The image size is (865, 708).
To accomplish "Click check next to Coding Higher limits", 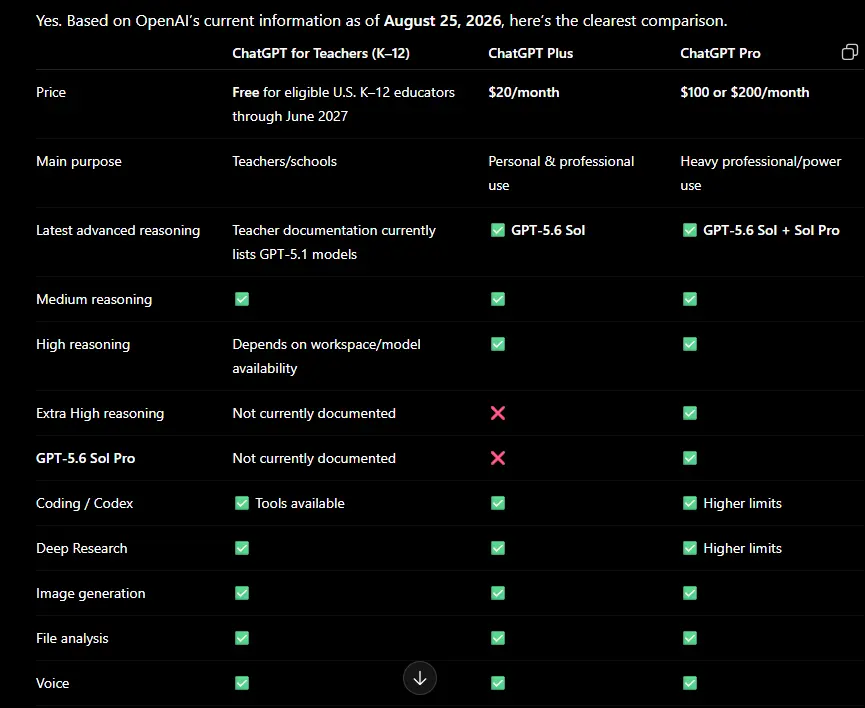I will click(x=690, y=503).
